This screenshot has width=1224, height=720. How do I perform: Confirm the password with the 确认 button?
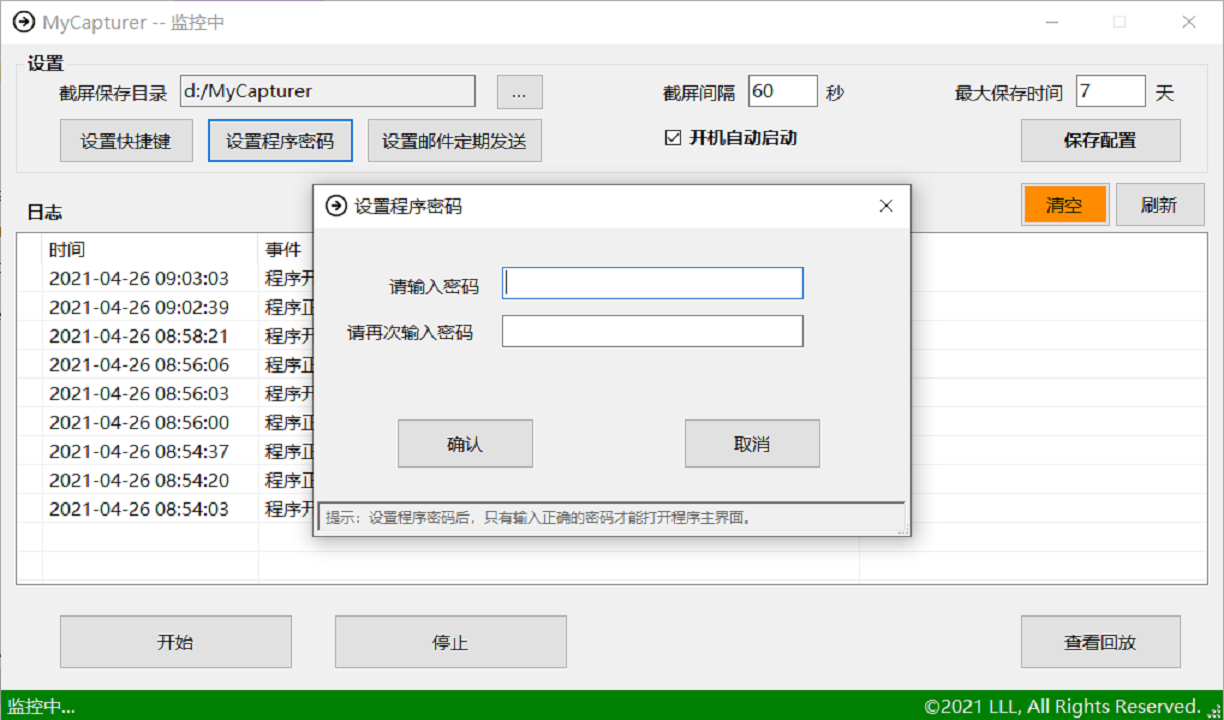click(x=464, y=443)
